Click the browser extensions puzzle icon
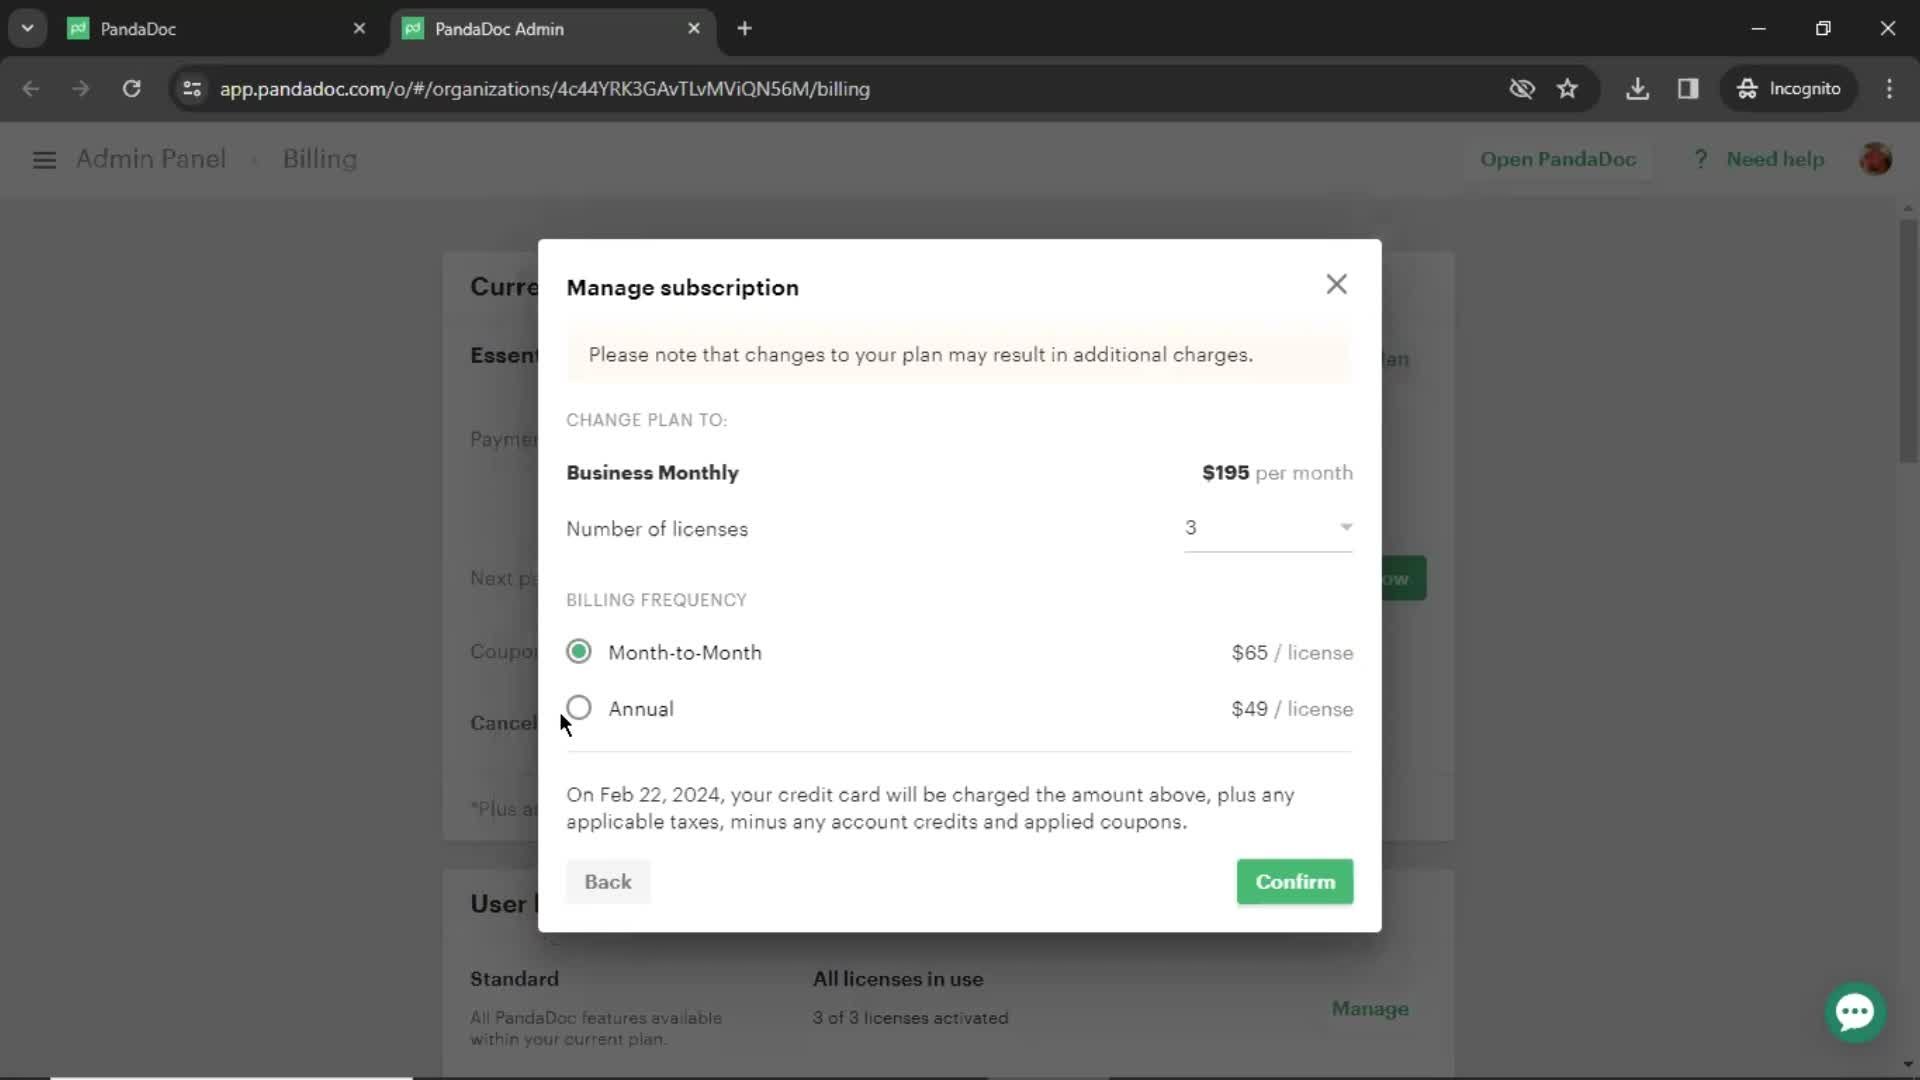Viewport: 1920px width, 1080px height. click(x=1689, y=88)
